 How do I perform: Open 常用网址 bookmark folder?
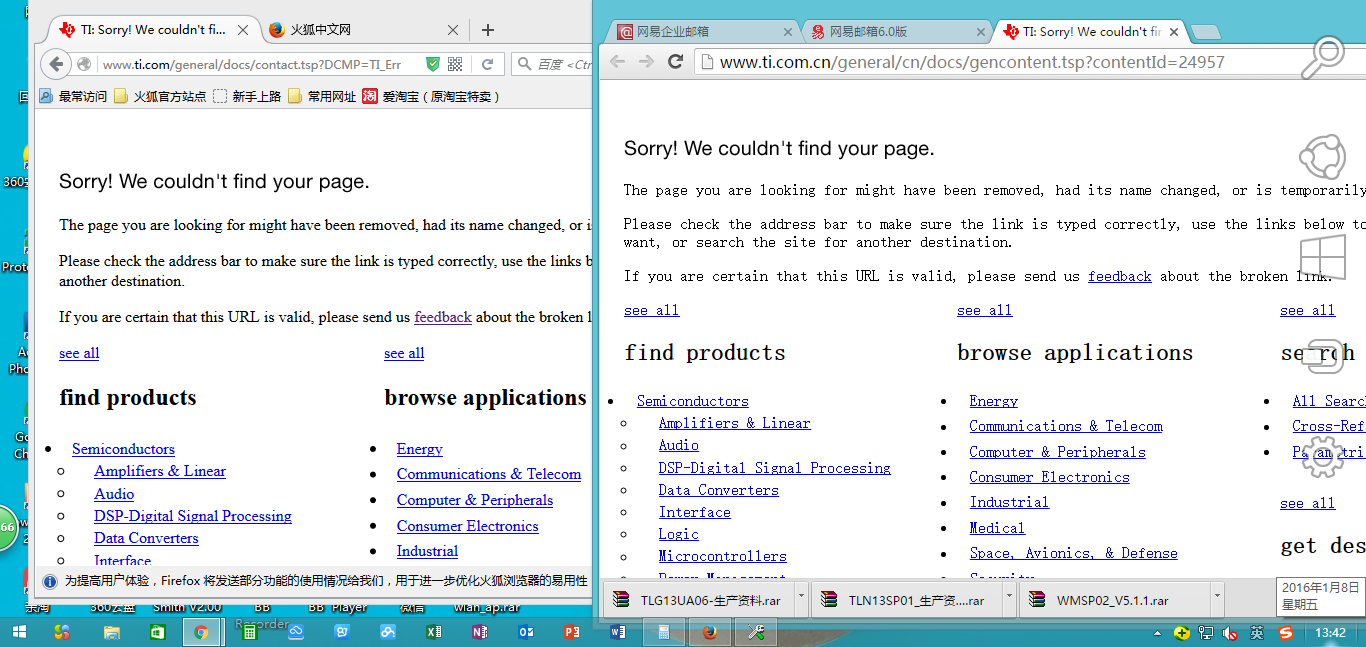tap(322, 96)
